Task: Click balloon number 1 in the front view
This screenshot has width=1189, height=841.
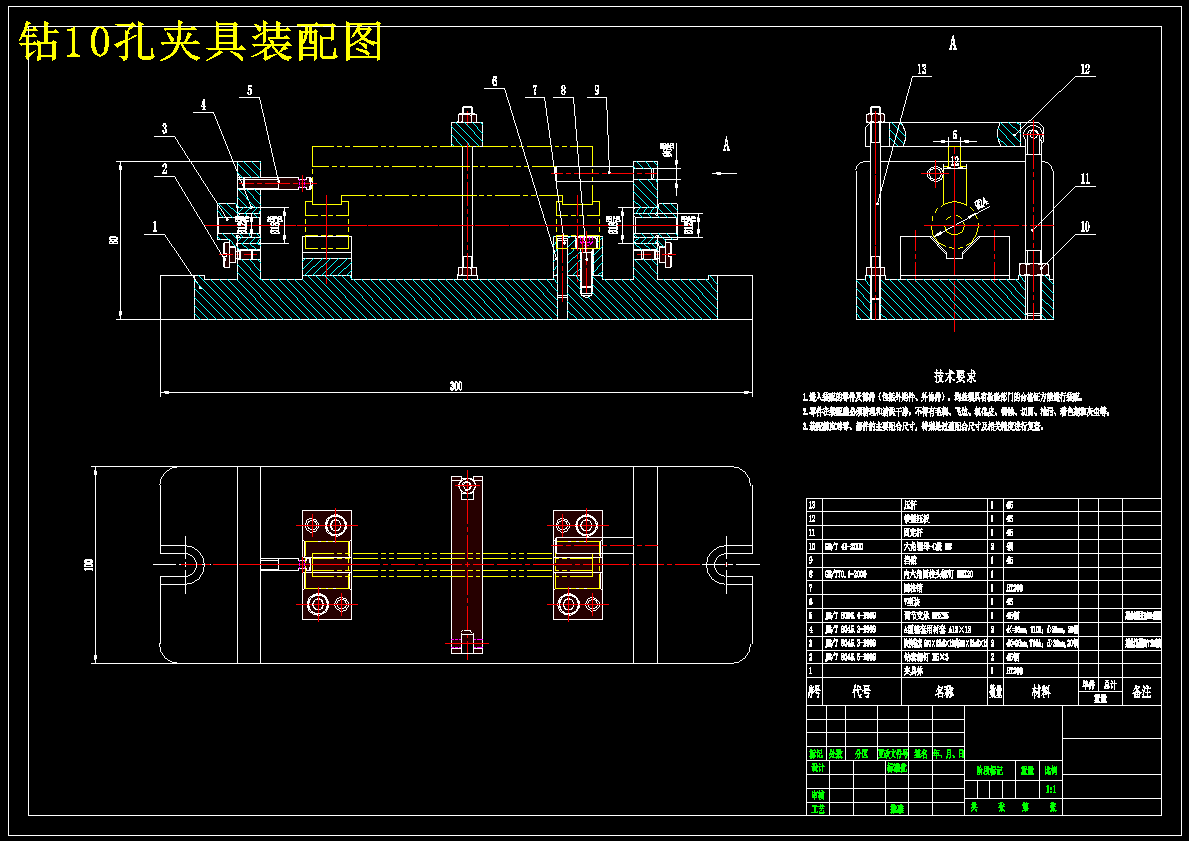Action: [x=155, y=226]
